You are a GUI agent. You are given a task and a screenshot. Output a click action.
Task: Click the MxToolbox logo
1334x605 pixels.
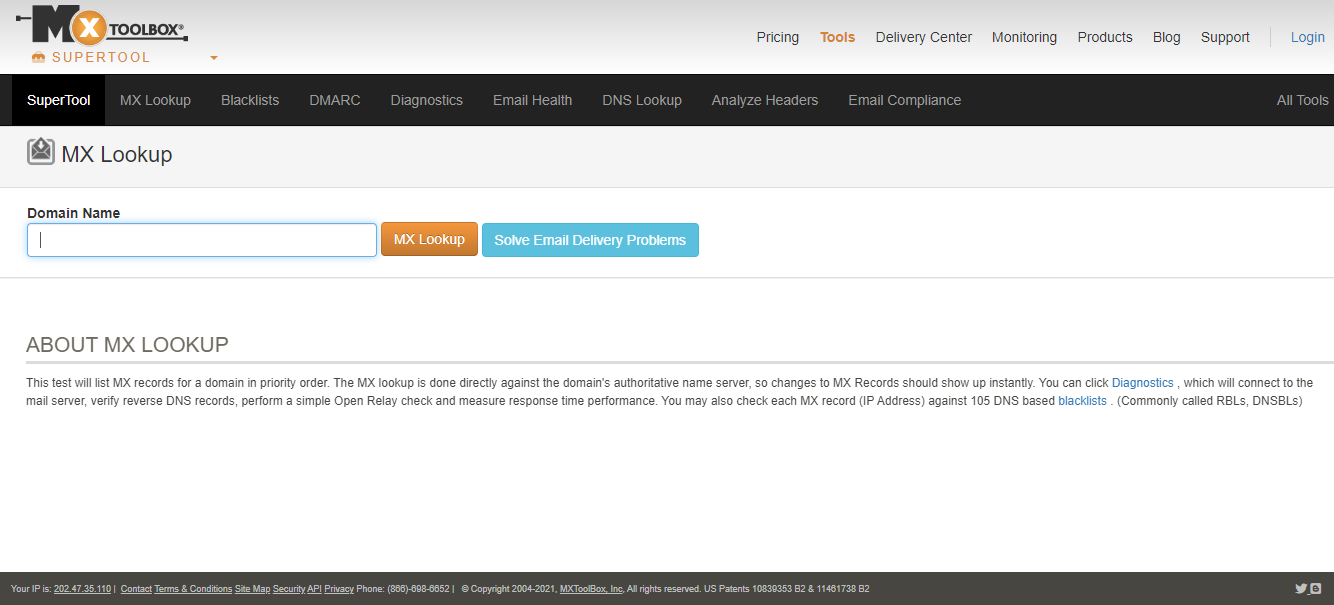click(101, 25)
